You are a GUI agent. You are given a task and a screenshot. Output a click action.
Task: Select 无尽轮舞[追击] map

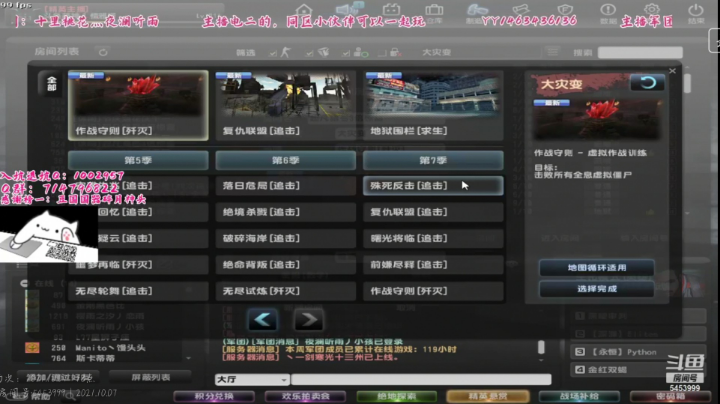(x=138, y=291)
